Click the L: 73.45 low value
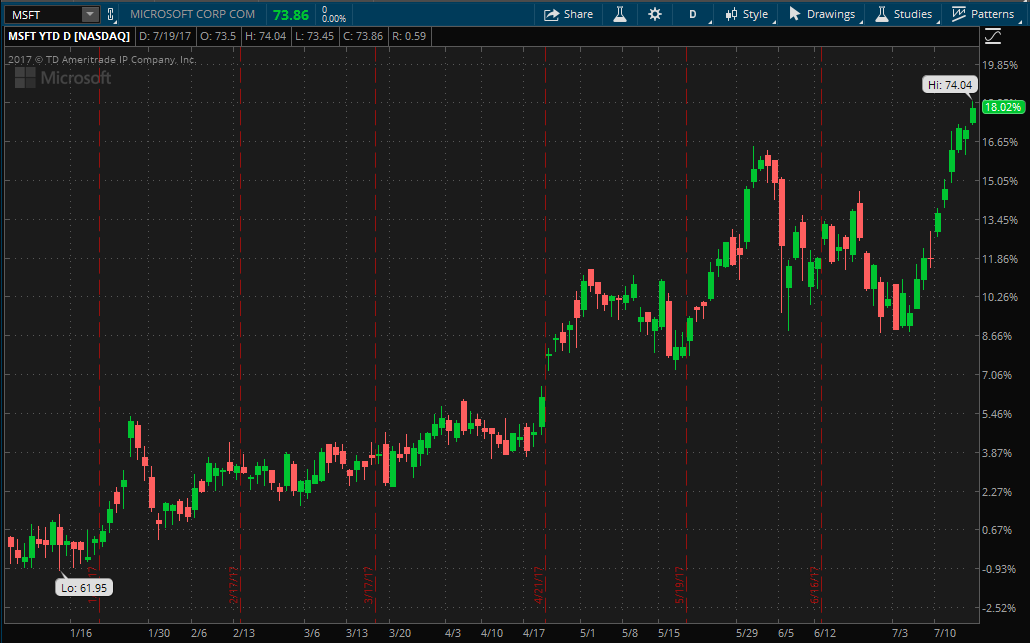 click(314, 36)
